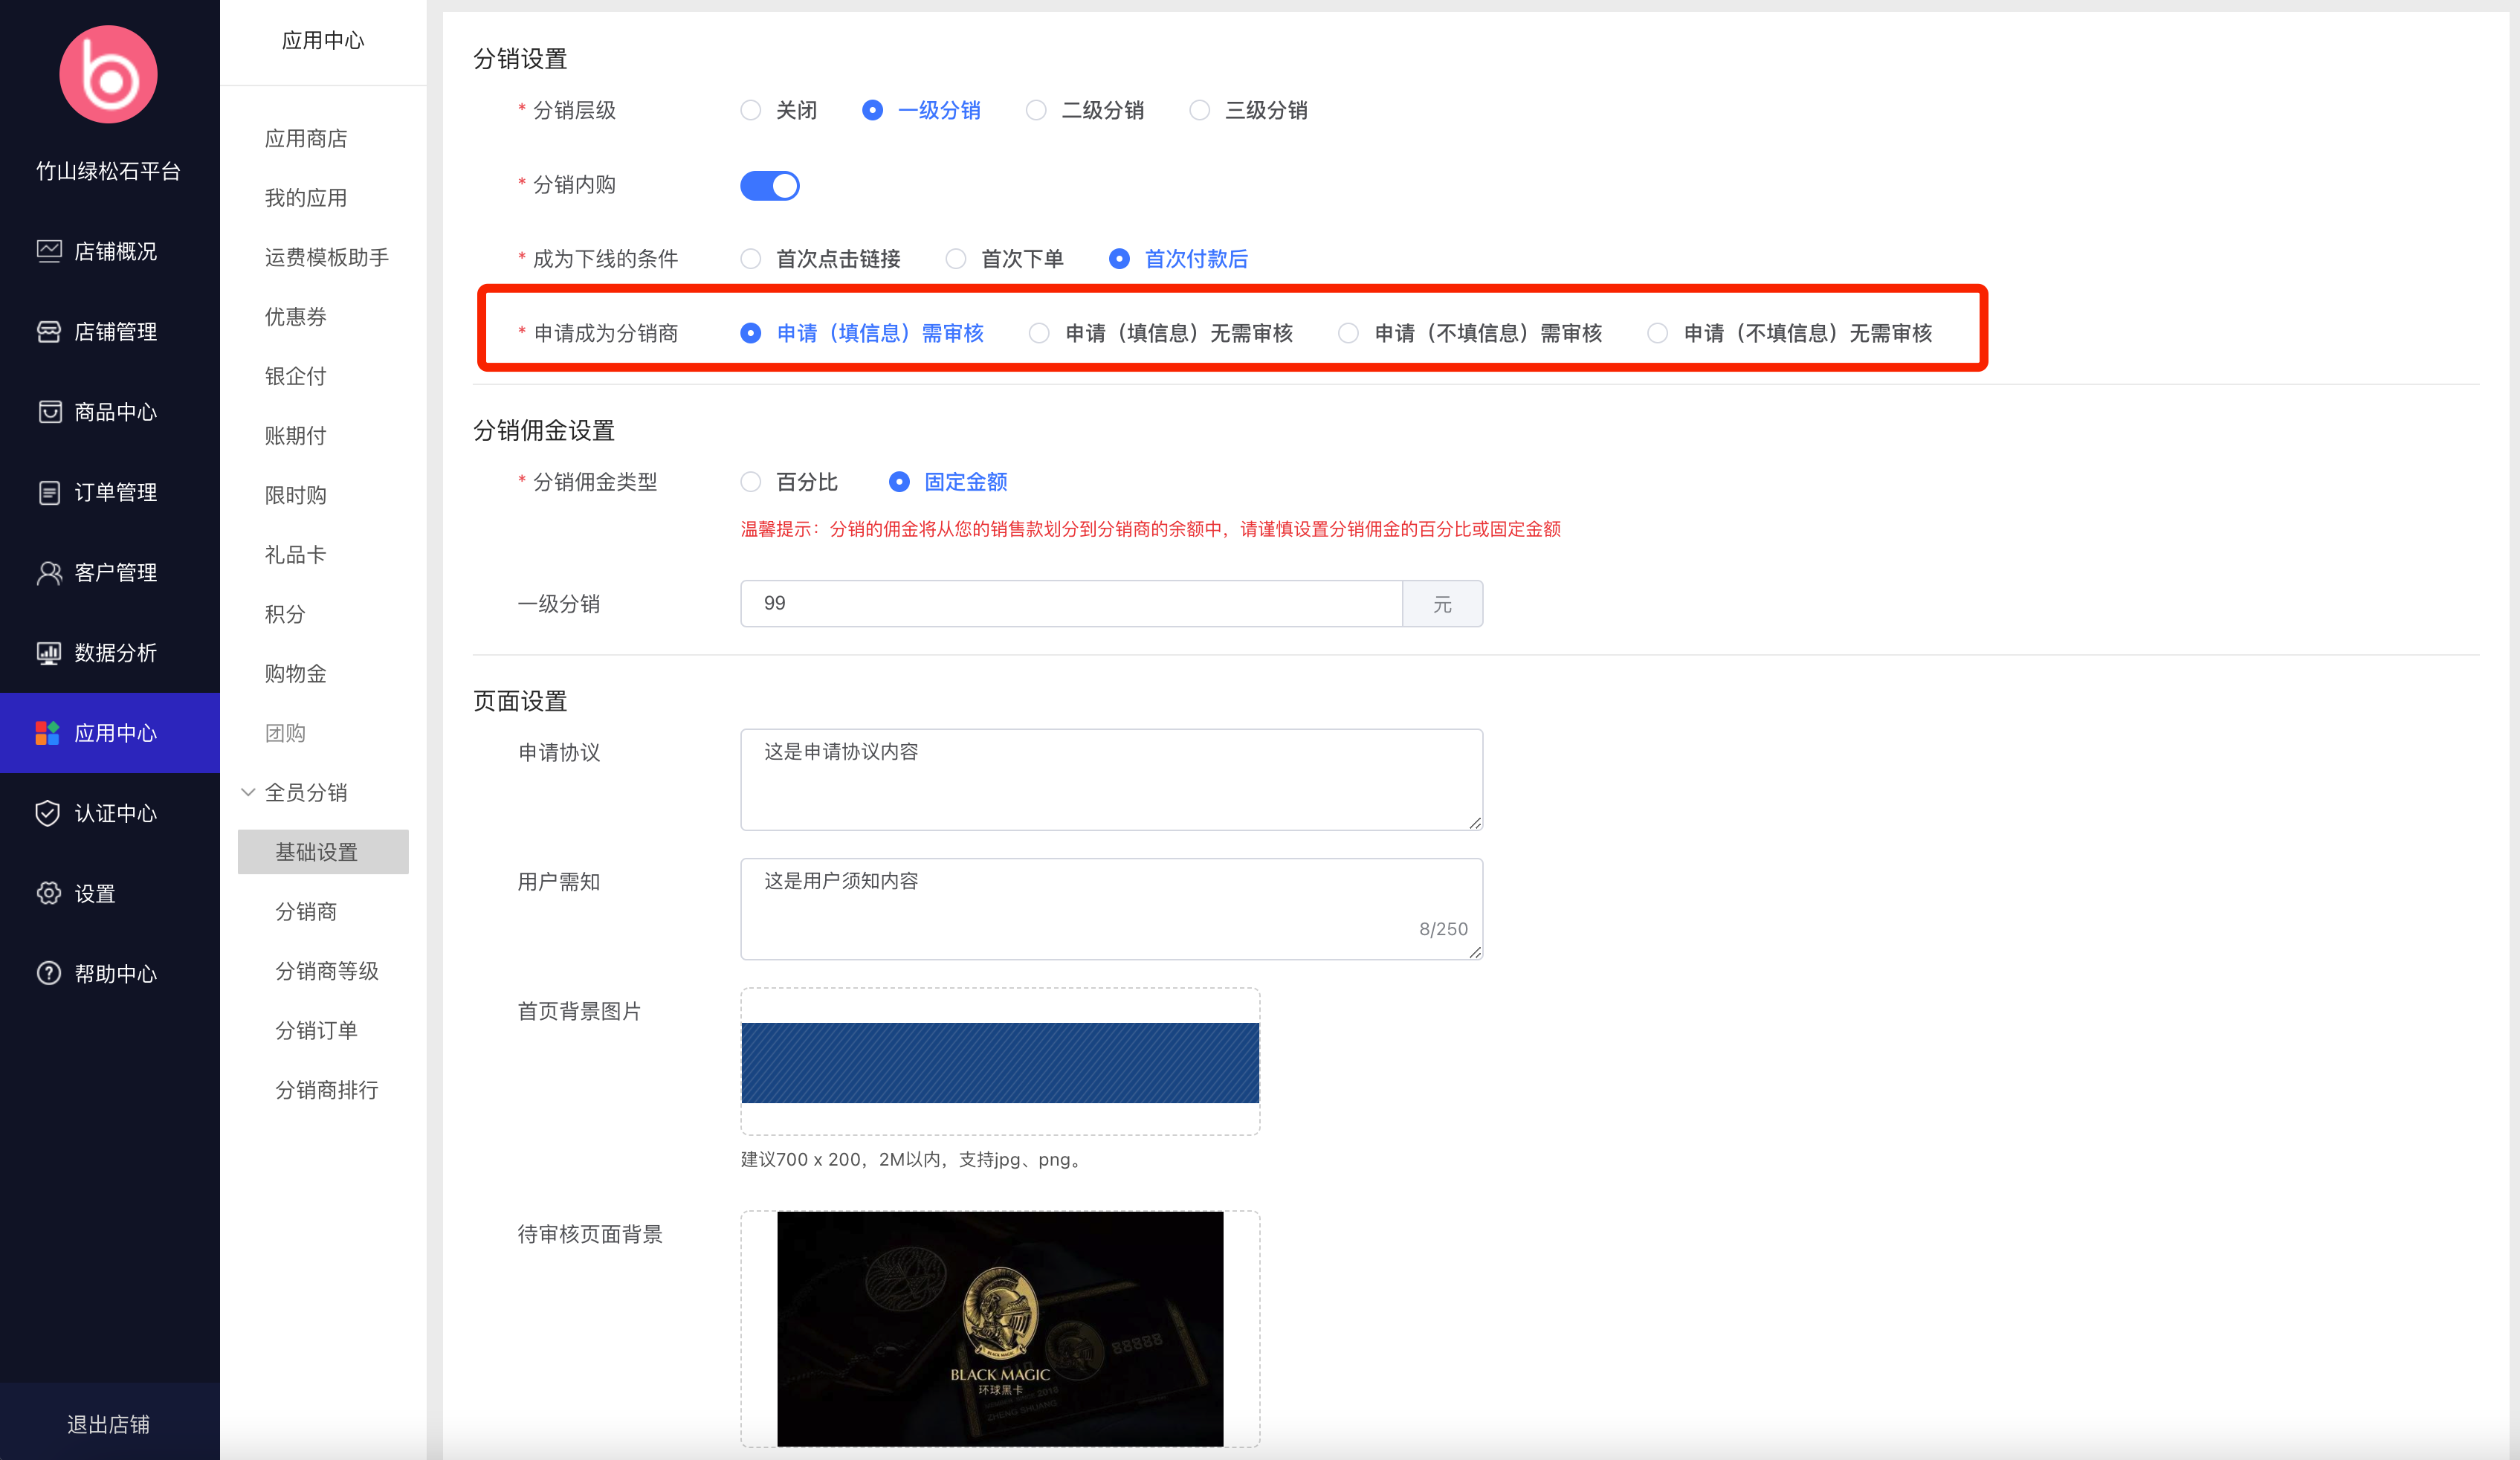The image size is (2520, 1460).
Task: Select 申请（不填信息）无需审核 option
Action: tap(1658, 333)
